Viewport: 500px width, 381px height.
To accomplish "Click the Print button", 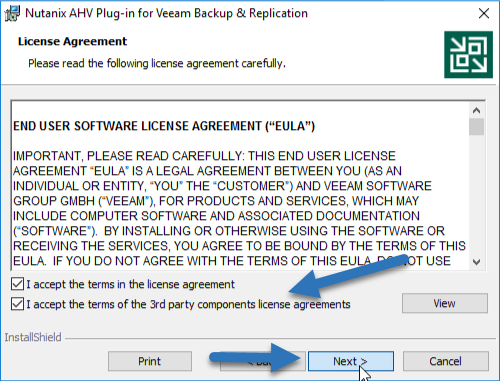I will (x=150, y=361).
